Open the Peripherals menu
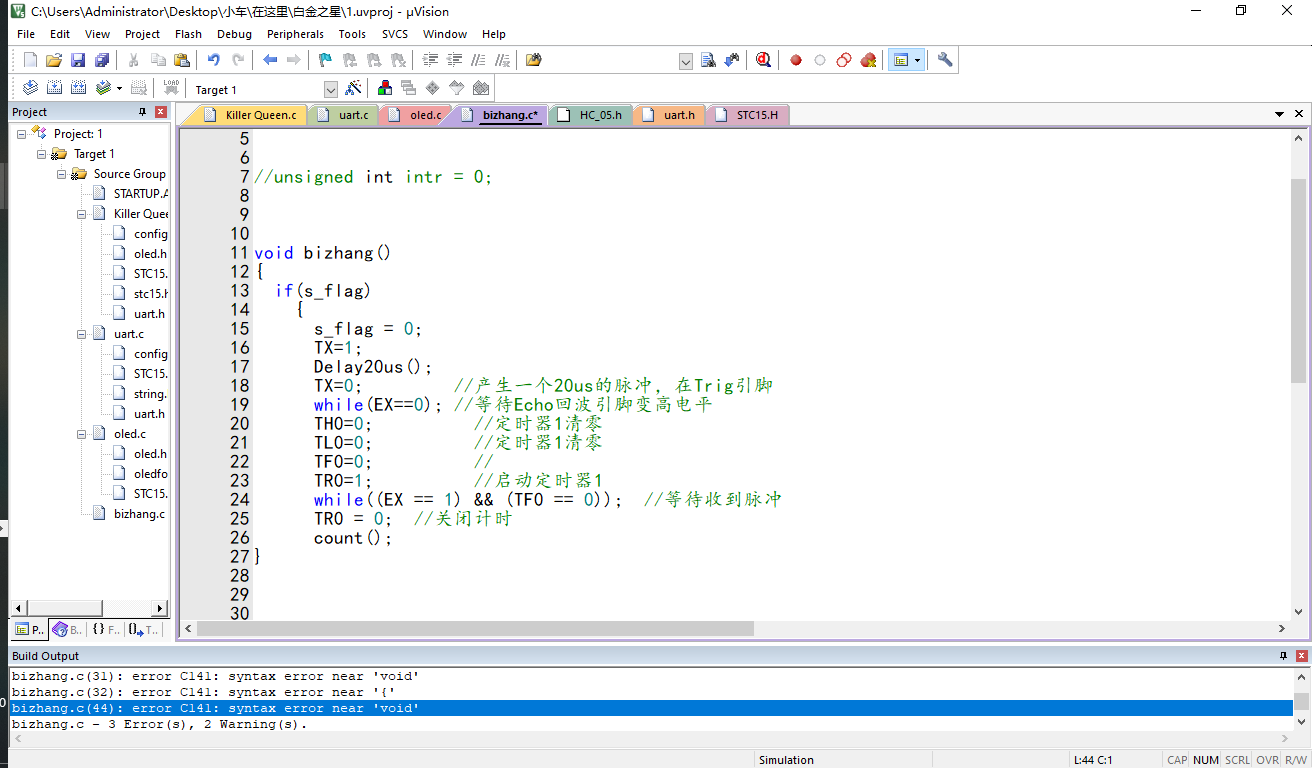Viewport: 1312px width, 768px height. click(x=295, y=33)
